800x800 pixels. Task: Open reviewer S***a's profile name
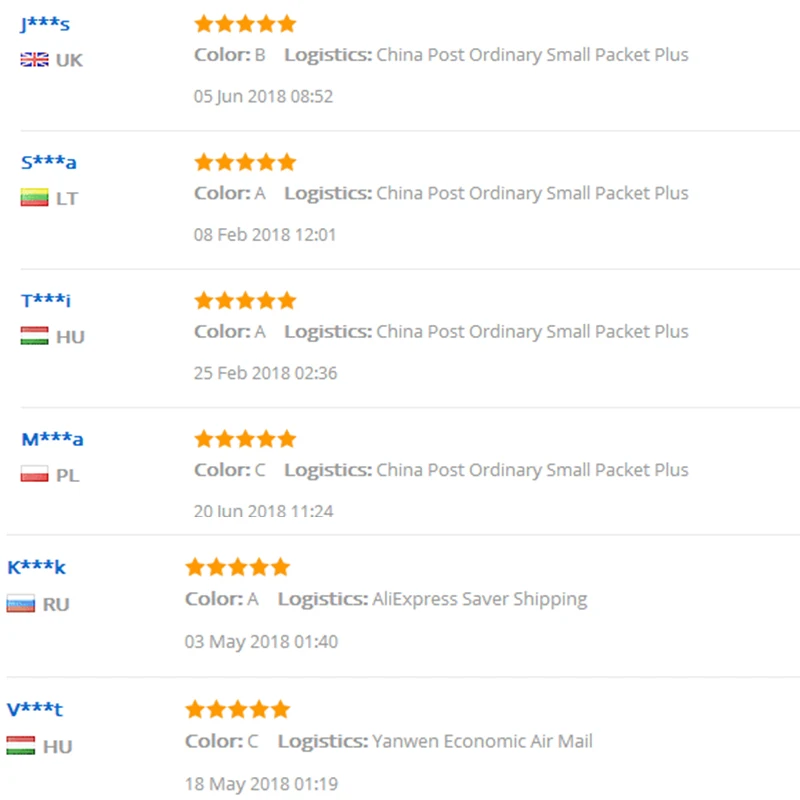pyautogui.click(x=48, y=163)
